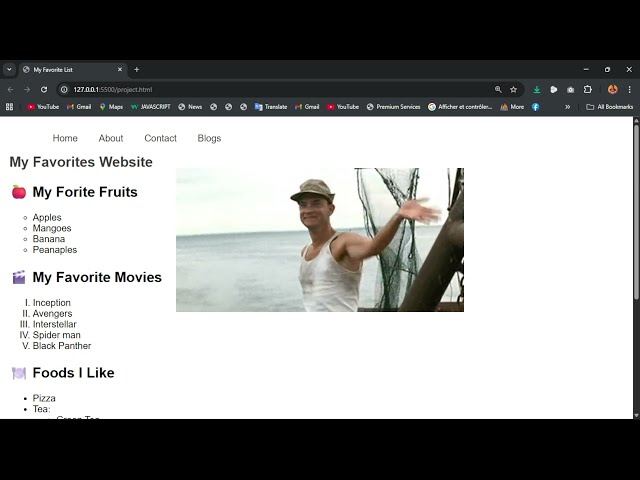Click the Spider man list item
This screenshot has height=480, width=640.
tap(56, 335)
